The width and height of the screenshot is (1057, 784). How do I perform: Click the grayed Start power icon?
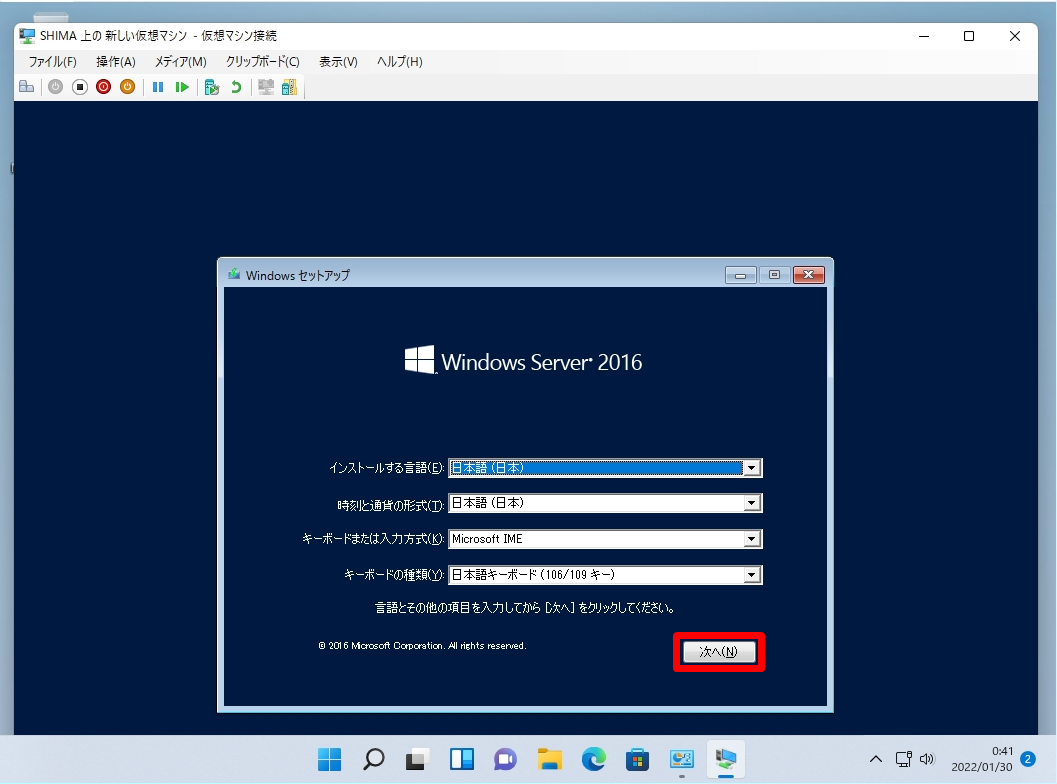pos(55,87)
